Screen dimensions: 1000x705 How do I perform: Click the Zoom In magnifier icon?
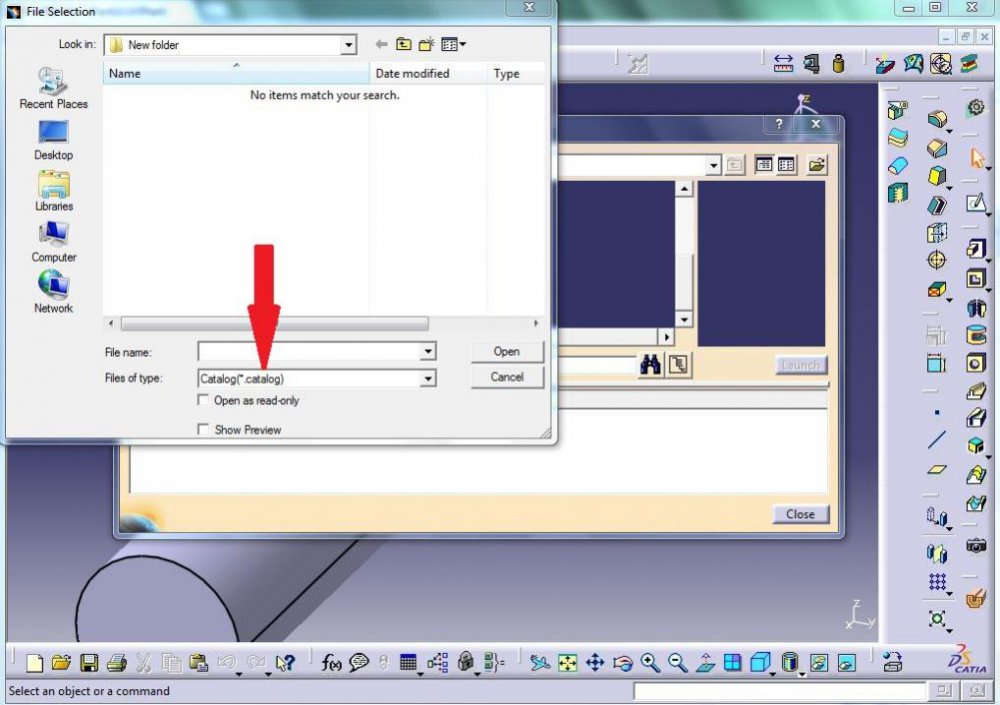click(650, 662)
